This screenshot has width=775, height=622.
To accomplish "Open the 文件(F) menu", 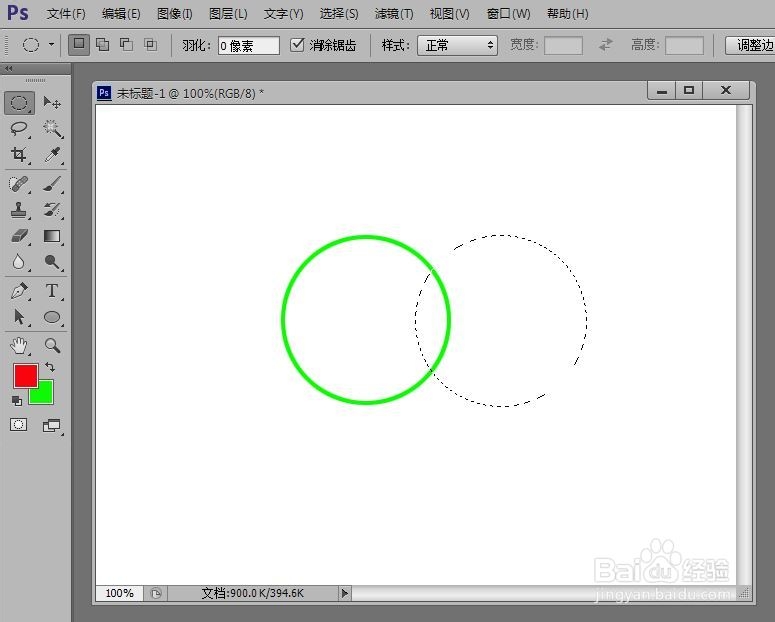I will 66,14.
